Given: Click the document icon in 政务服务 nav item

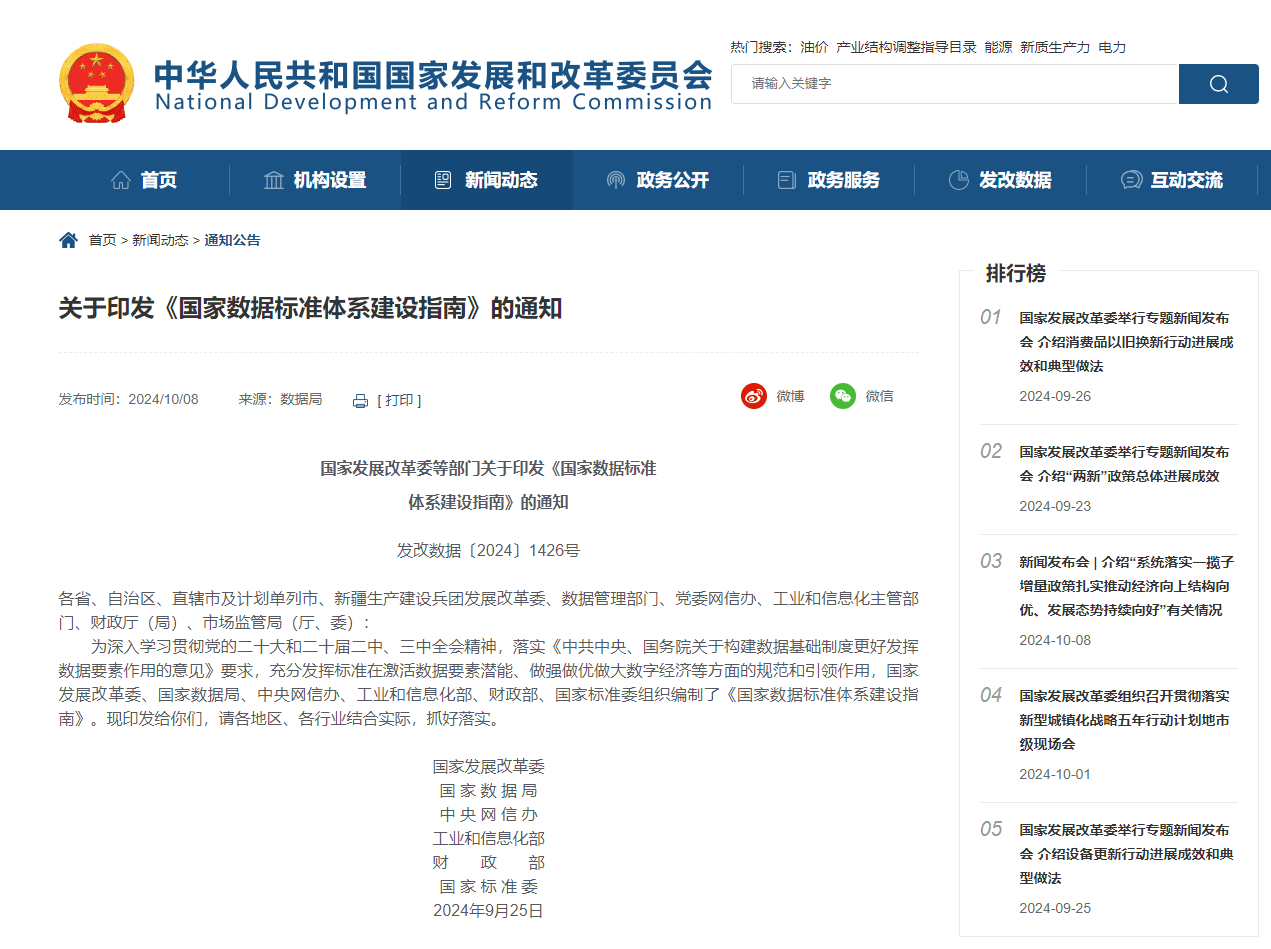Looking at the screenshot, I should pyautogui.click(x=787, y=180).
